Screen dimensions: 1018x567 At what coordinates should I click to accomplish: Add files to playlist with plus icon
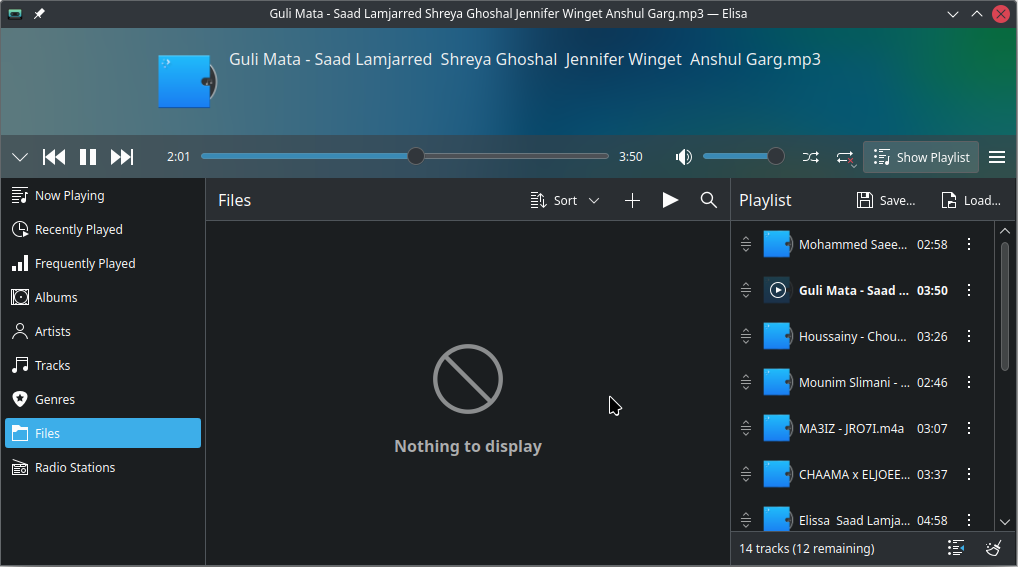tap(632, 201)
